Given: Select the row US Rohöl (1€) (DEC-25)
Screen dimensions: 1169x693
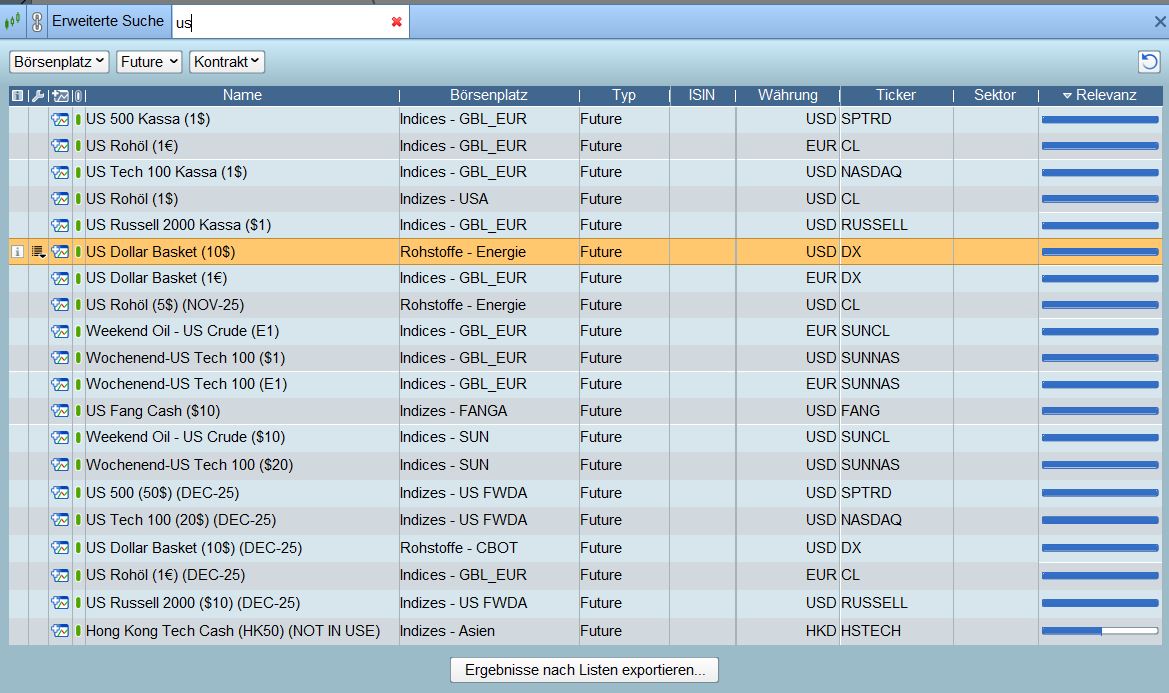Looking at the screenshot, I should click(585, 575).
